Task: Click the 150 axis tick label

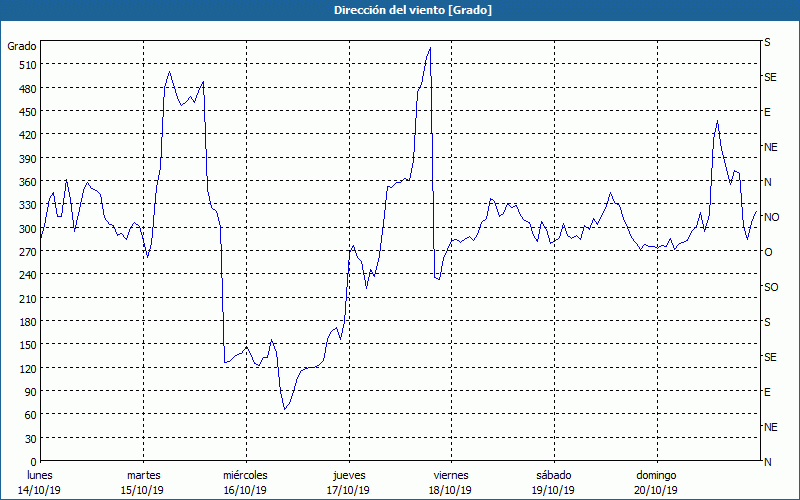Action: [x=27, y=345]
